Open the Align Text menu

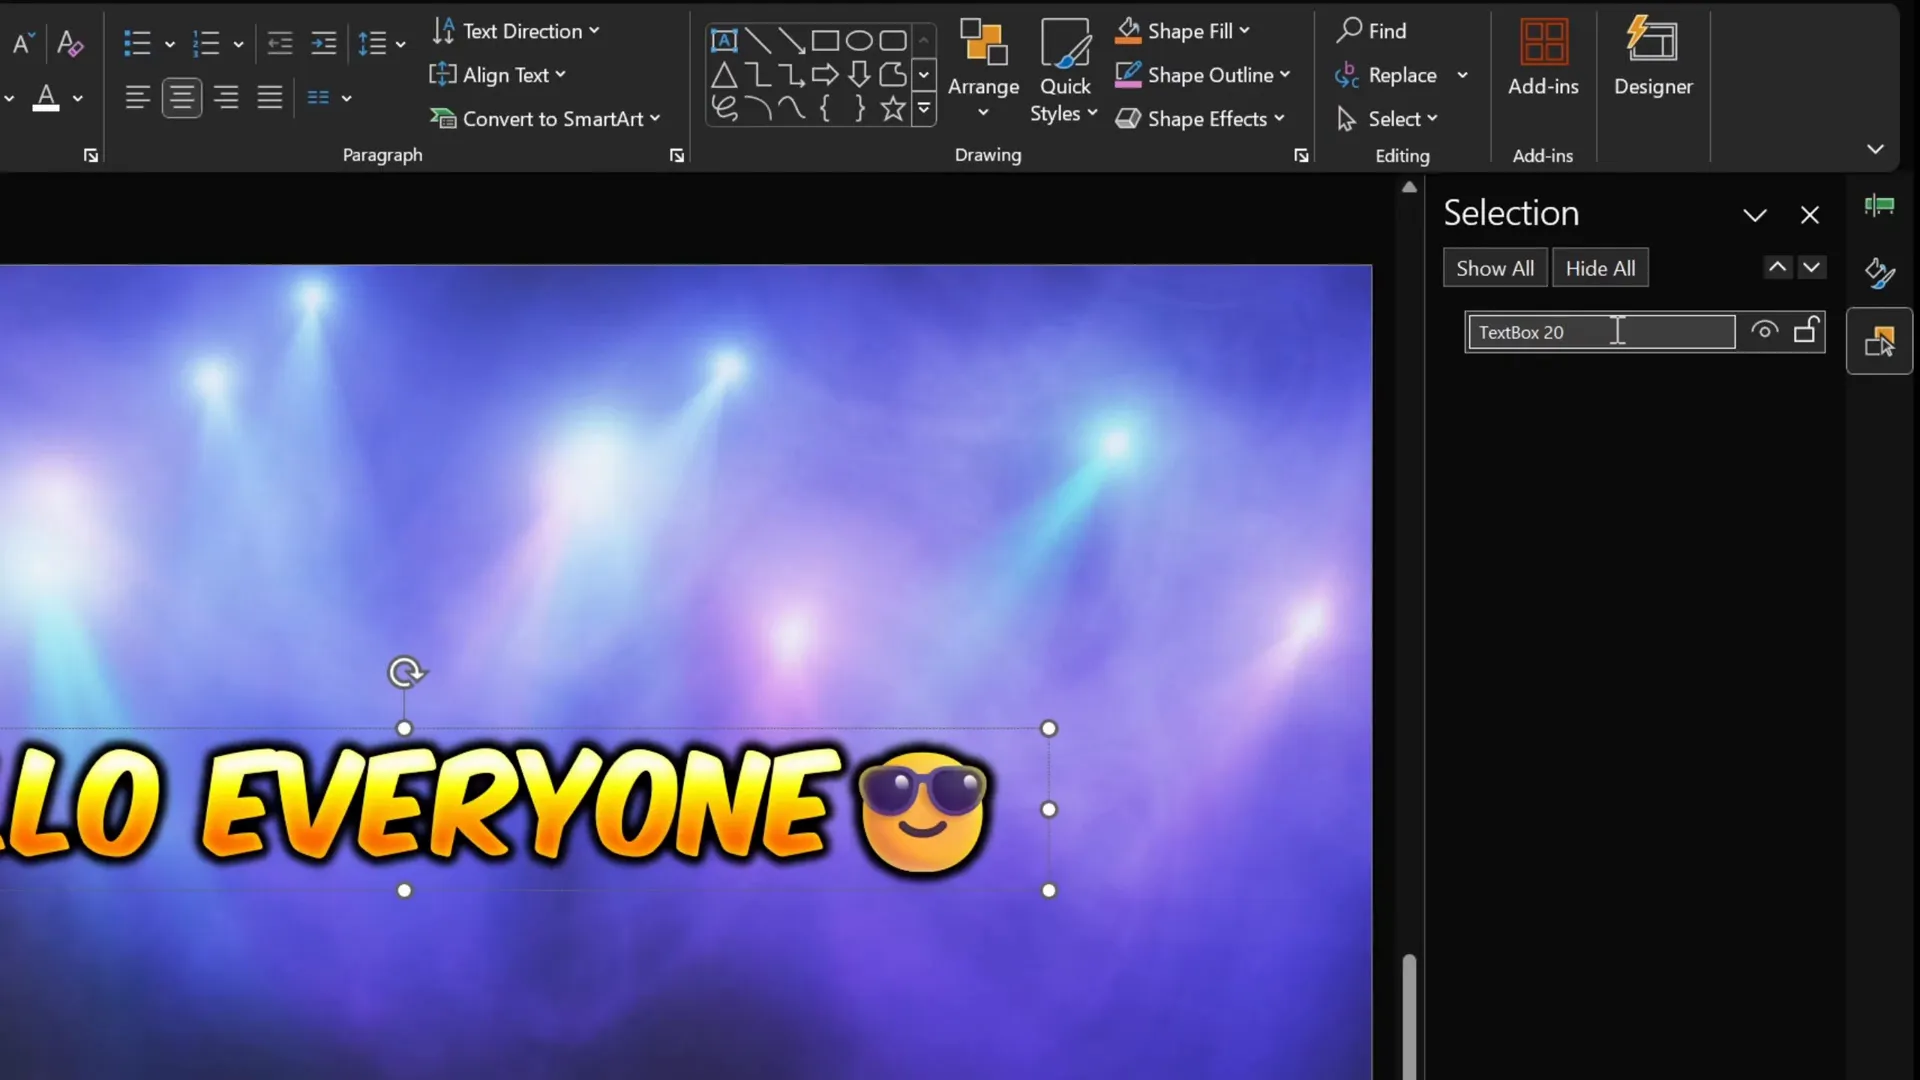pos(498,75)
